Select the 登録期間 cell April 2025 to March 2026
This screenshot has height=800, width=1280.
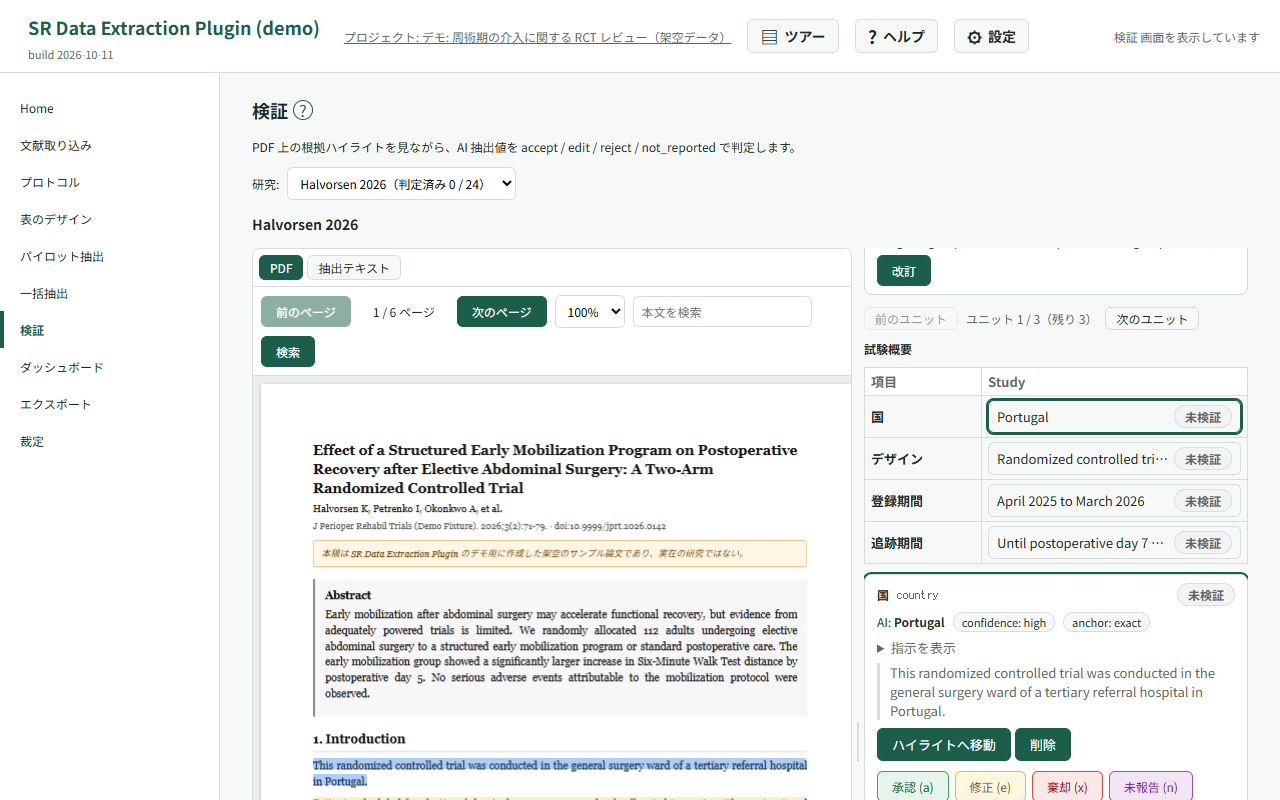pos(1114,501)
